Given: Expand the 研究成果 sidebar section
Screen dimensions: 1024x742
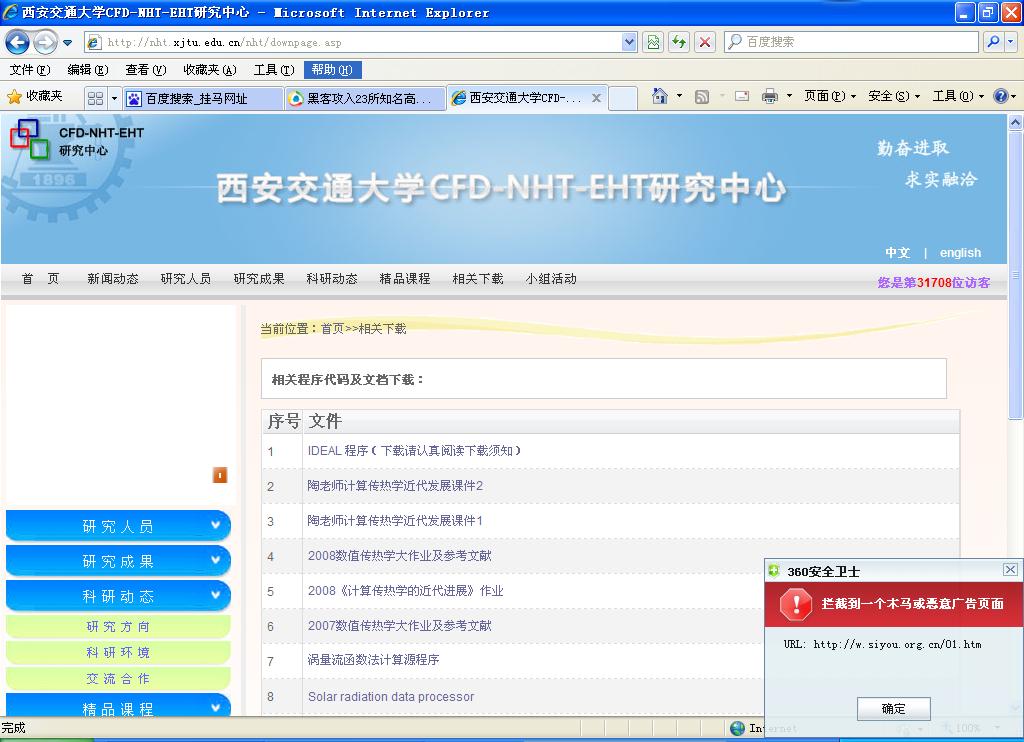Looking at the screenshot, I should [118, 561].
